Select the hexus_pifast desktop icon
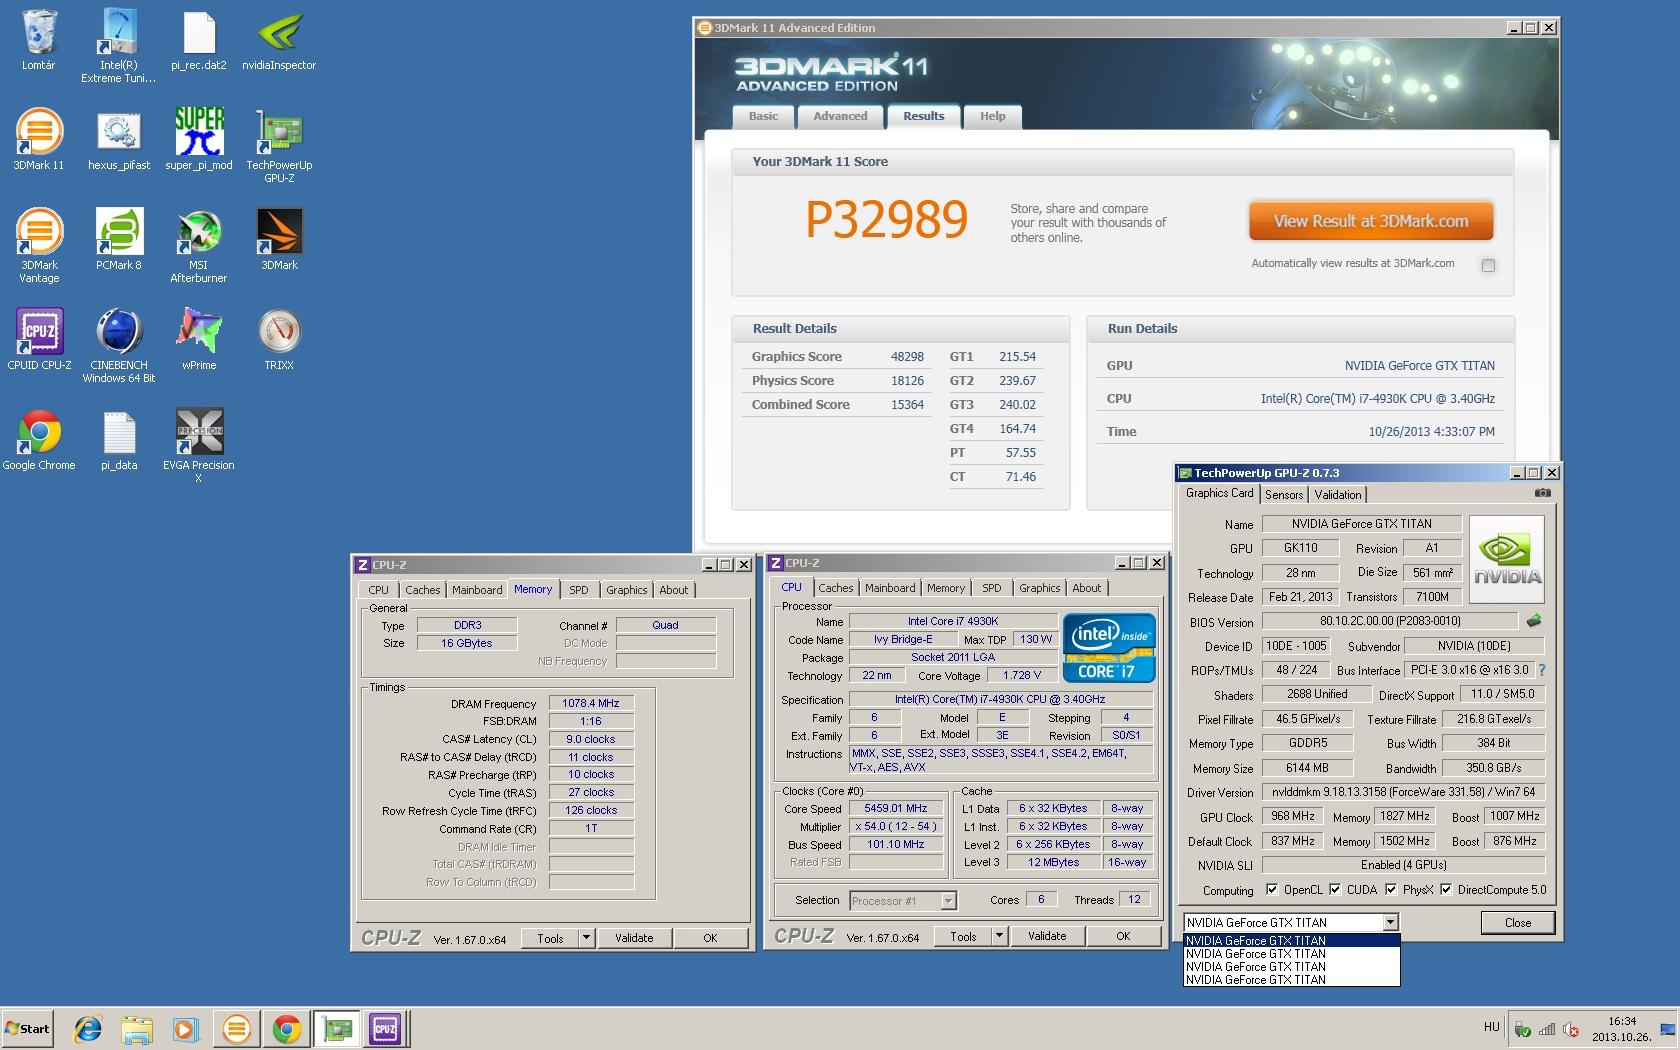 click(x=119, y=140)
